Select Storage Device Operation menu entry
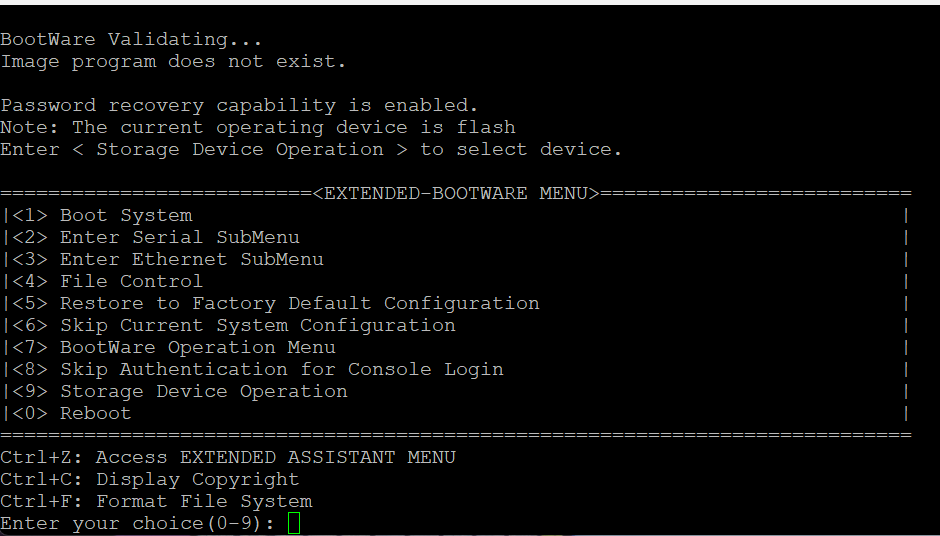Screen dimensions: 940x536 tap(203, 391)
